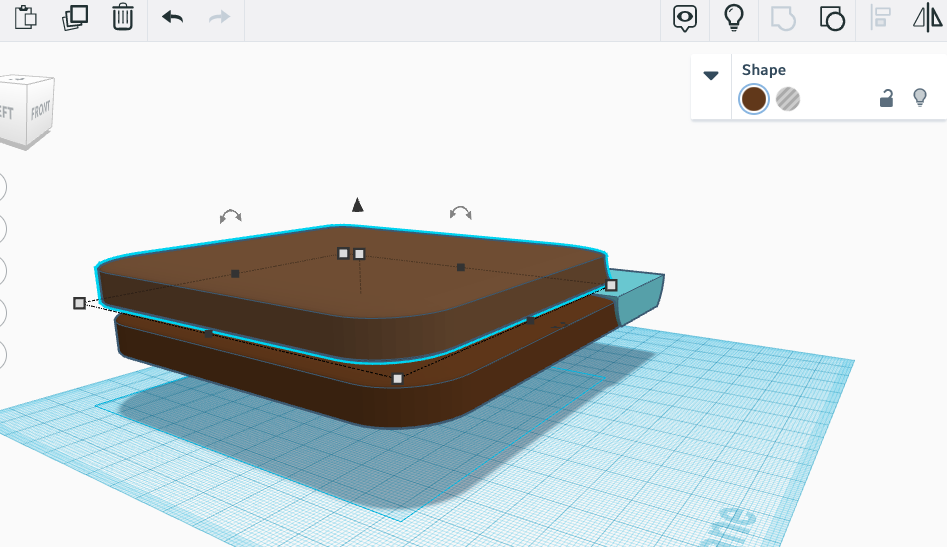This screenshot has height=547, width=947.
Task: Hide selected shape with panel lightbulb
Action: point(920,97)
